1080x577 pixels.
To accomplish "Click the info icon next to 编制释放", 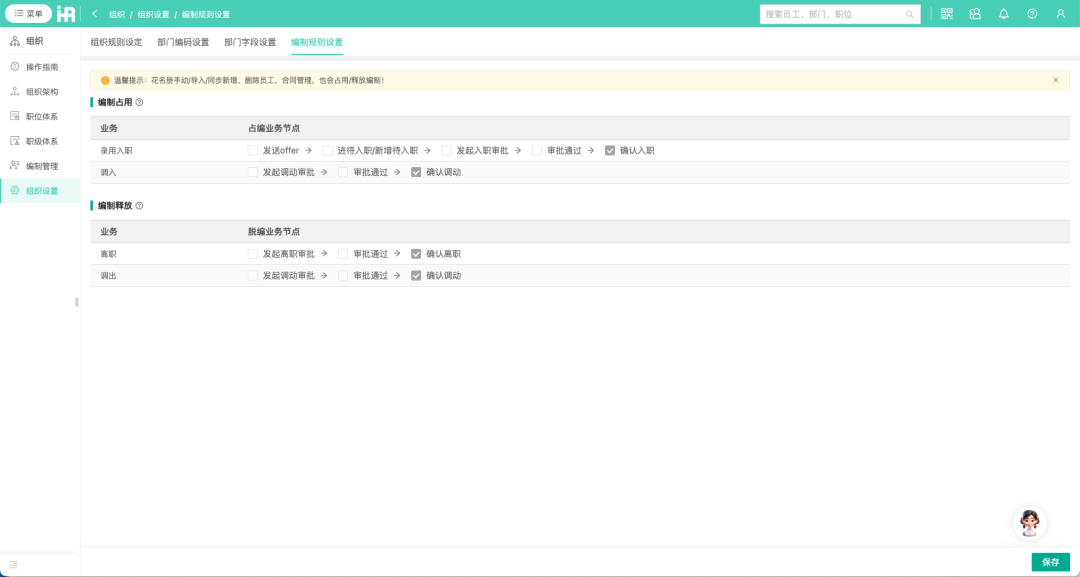I will [x=139, y=206].
